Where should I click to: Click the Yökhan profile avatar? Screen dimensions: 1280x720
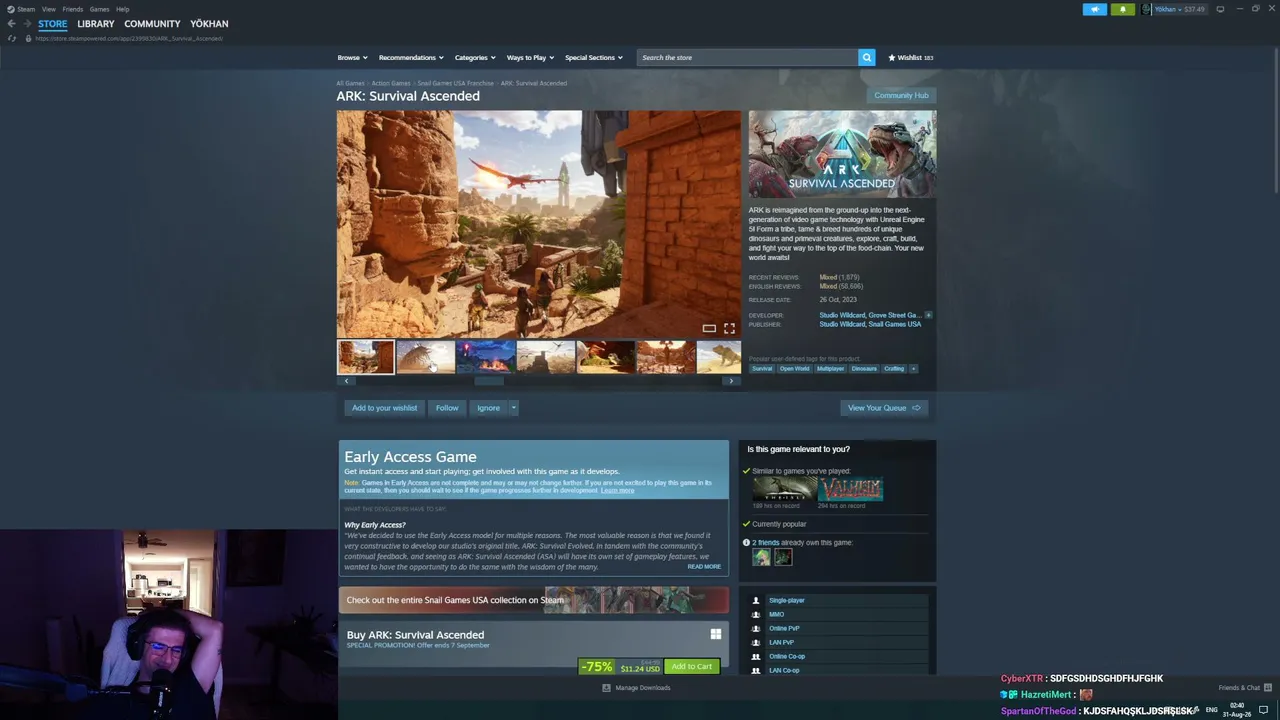pyautogui.click(x=1147, y=9)
